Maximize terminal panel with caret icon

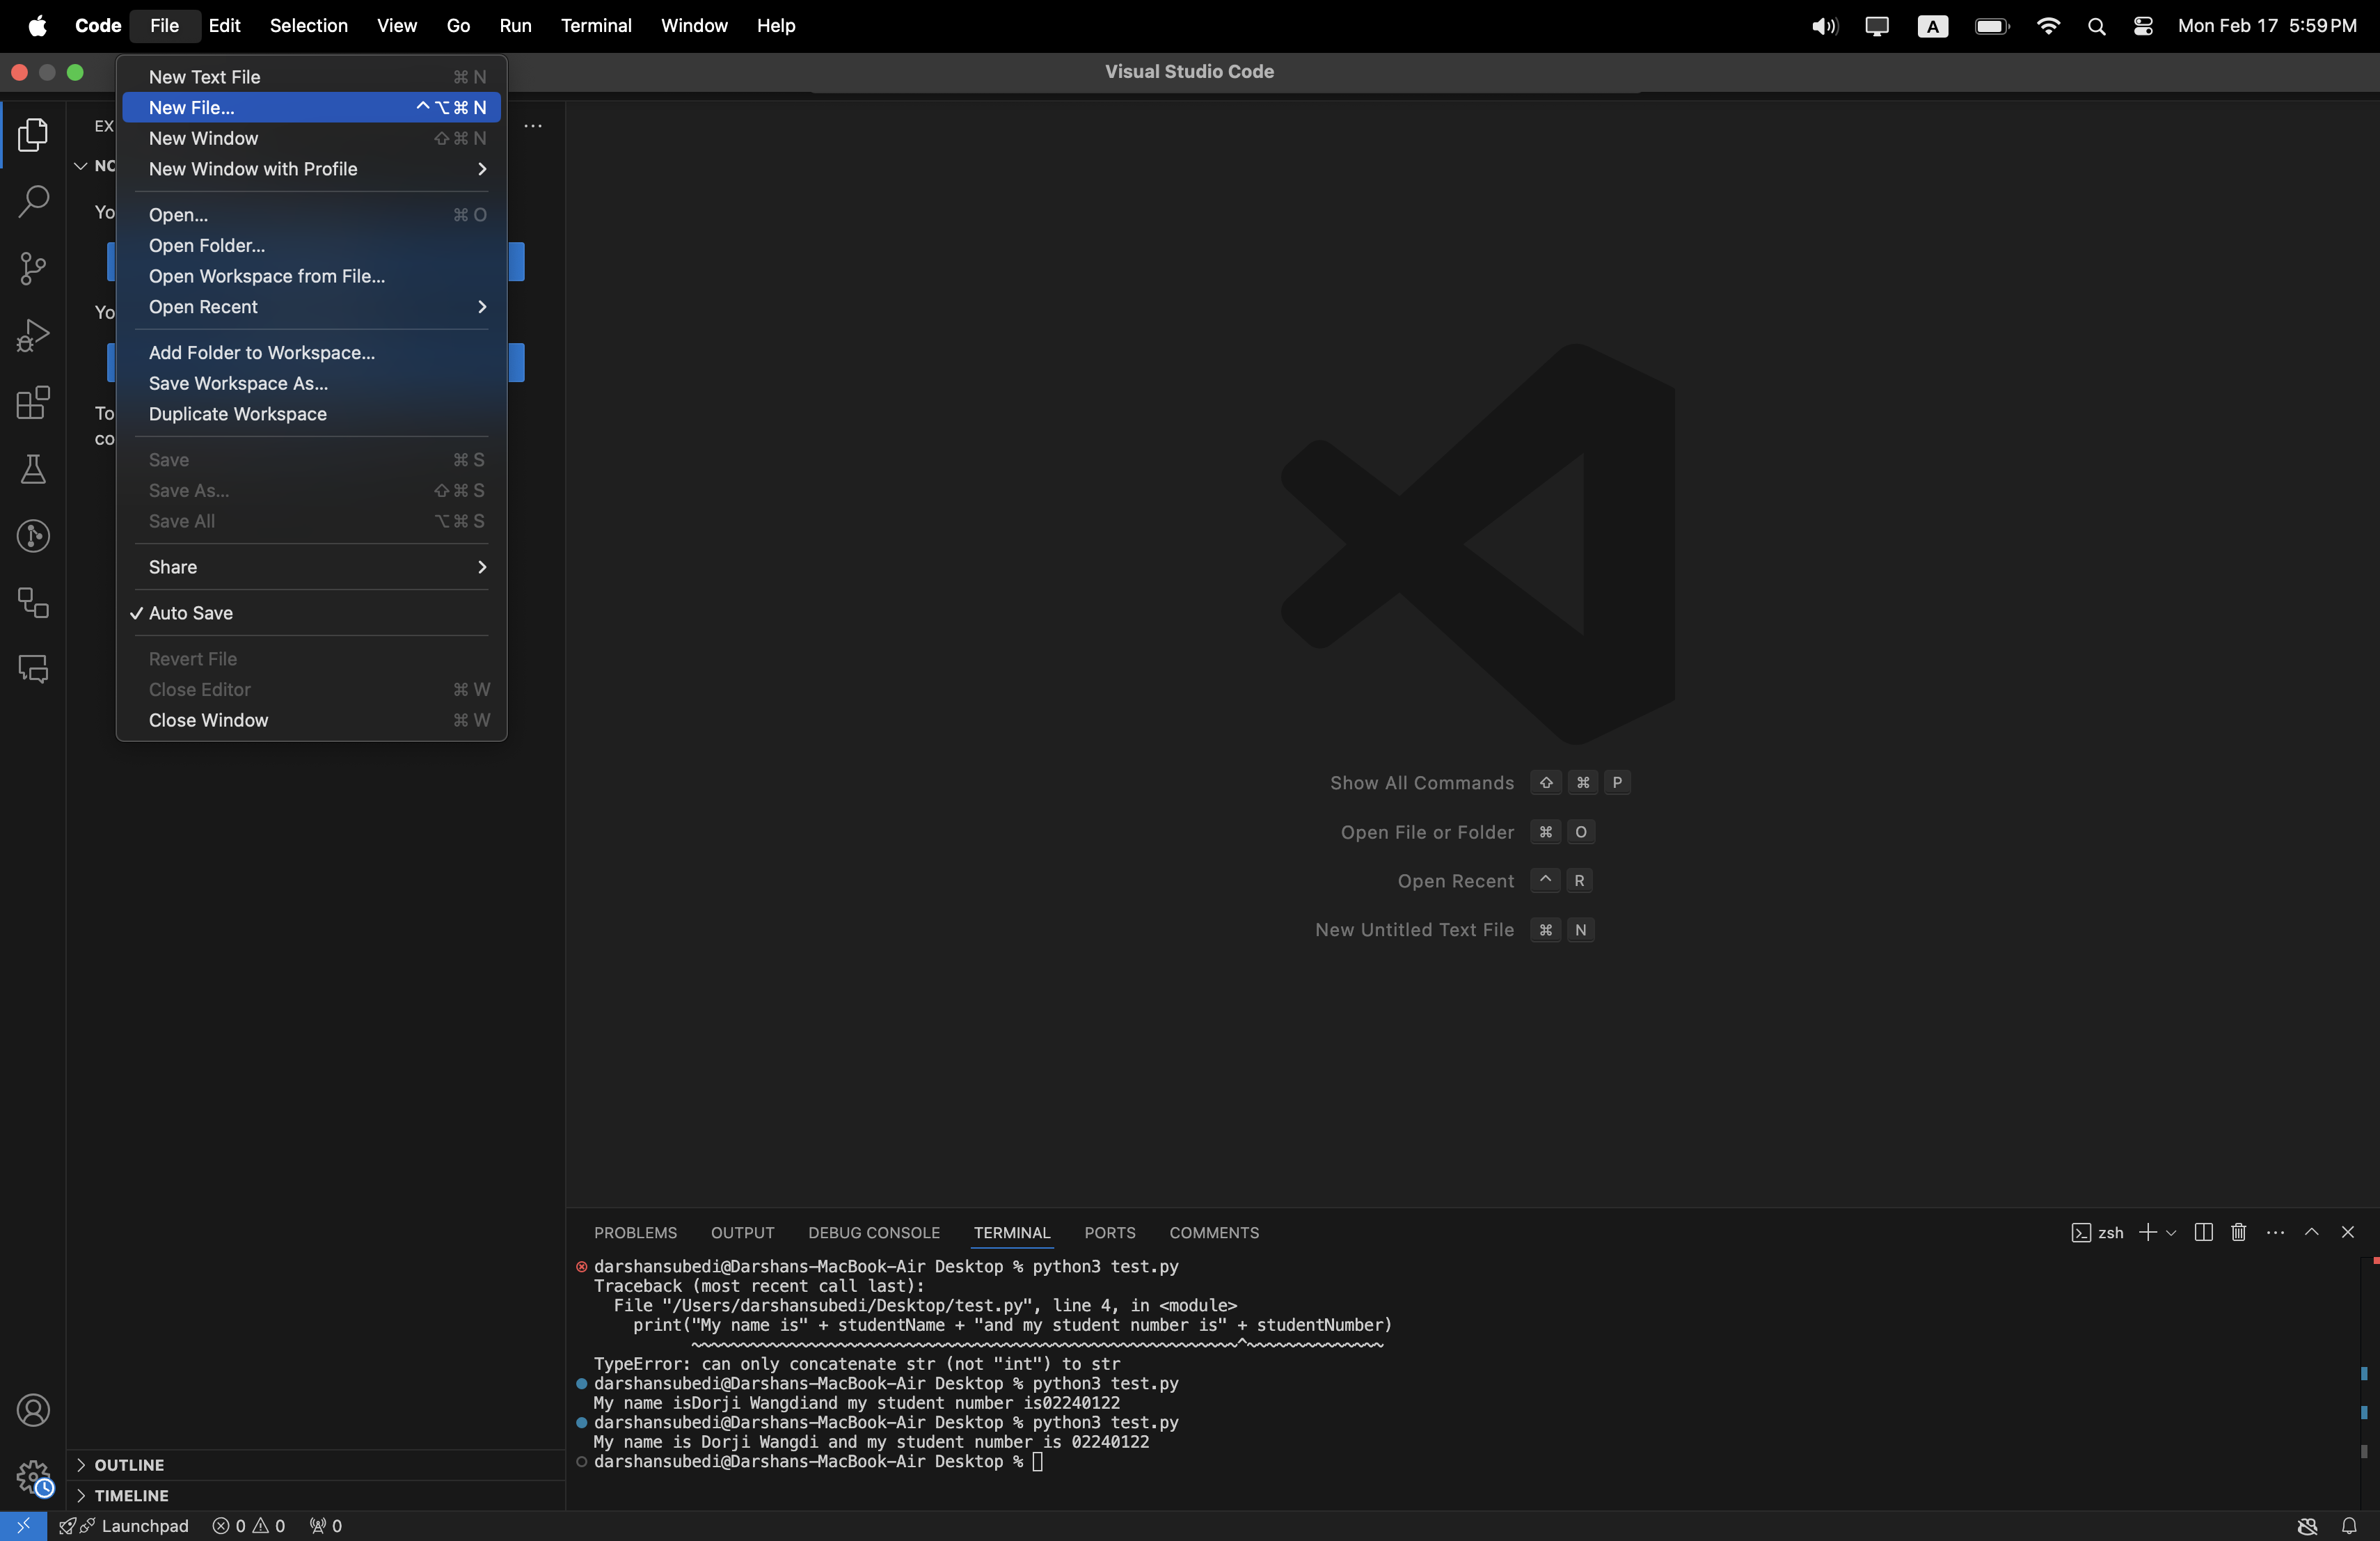click(2311, 1232)
